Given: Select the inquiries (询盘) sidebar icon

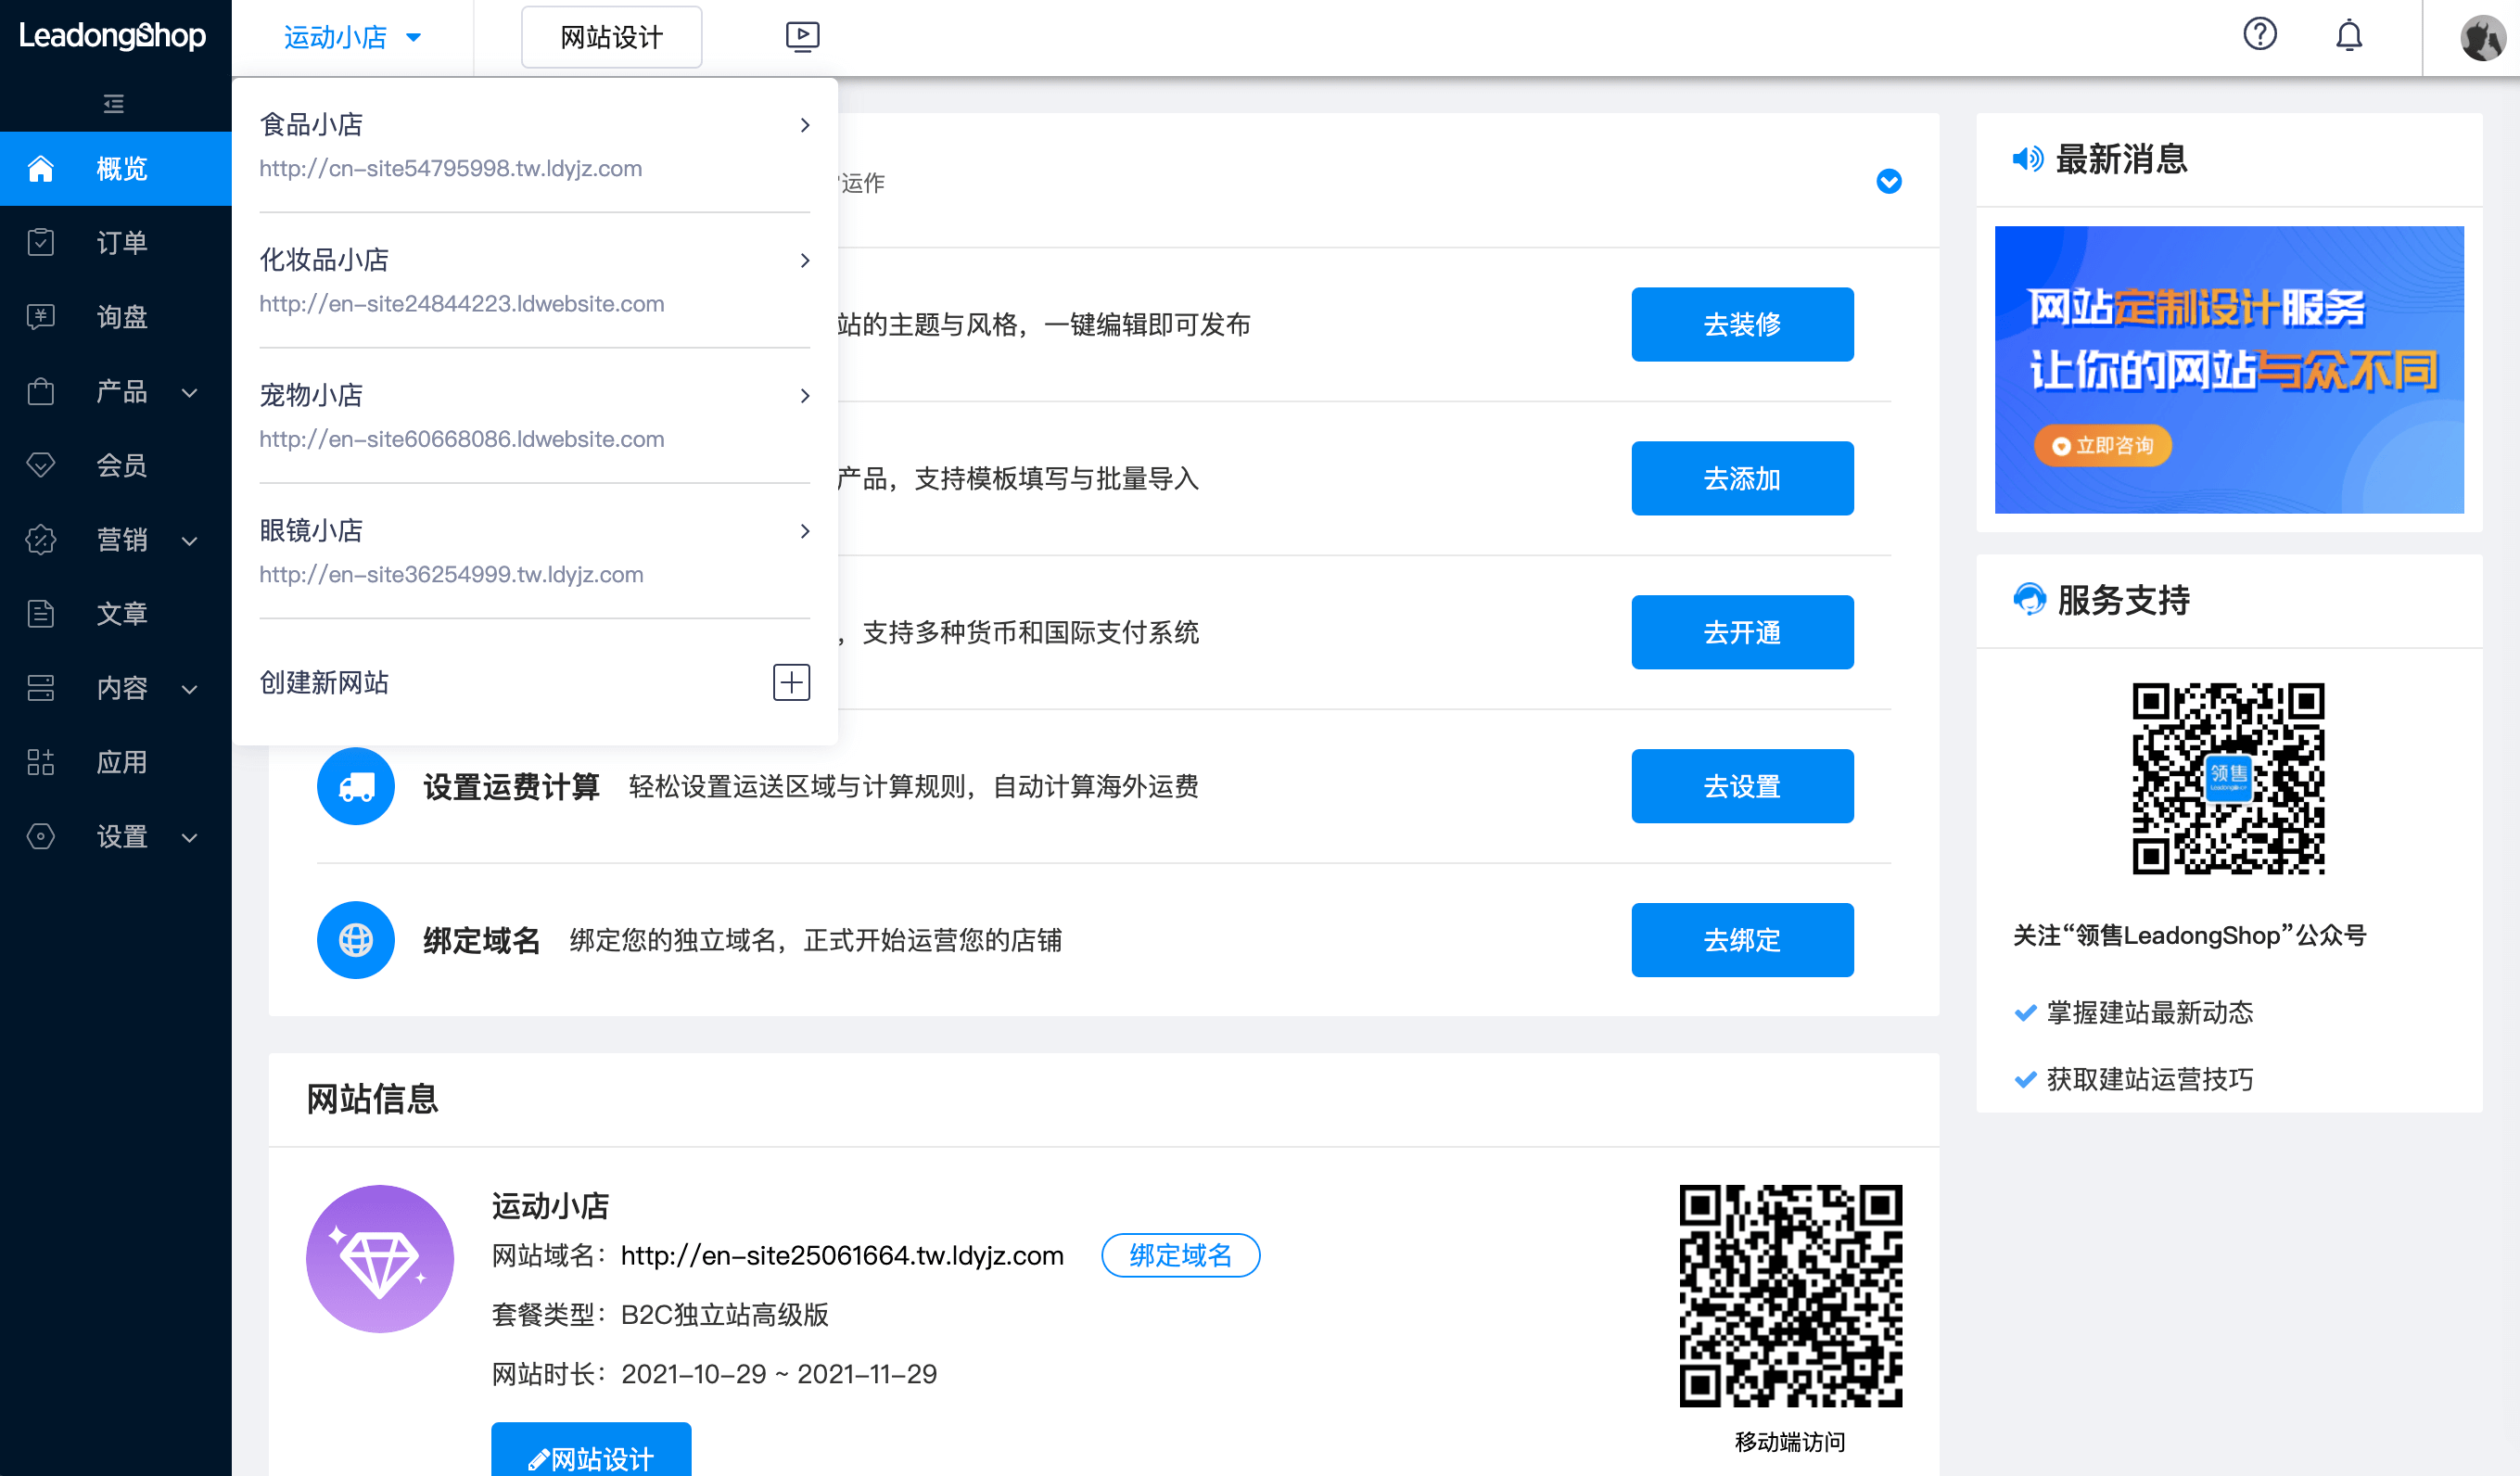Looking at the screenshot, I should pos(40,317).
